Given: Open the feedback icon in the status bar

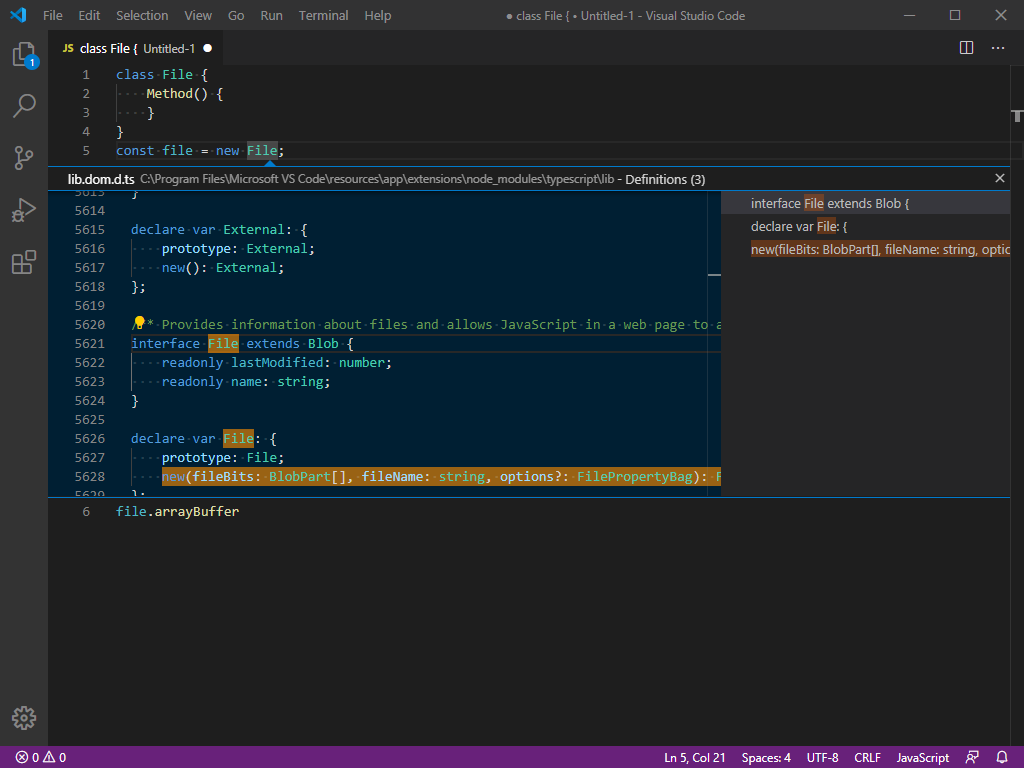Looking at the screenshot, I should (x=972, y=758).
